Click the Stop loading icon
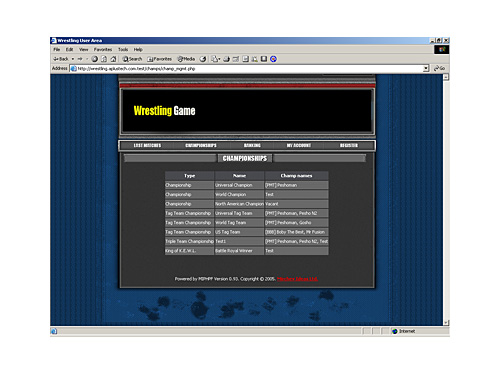The image size is (500, 375). click(x=95, y=59)
